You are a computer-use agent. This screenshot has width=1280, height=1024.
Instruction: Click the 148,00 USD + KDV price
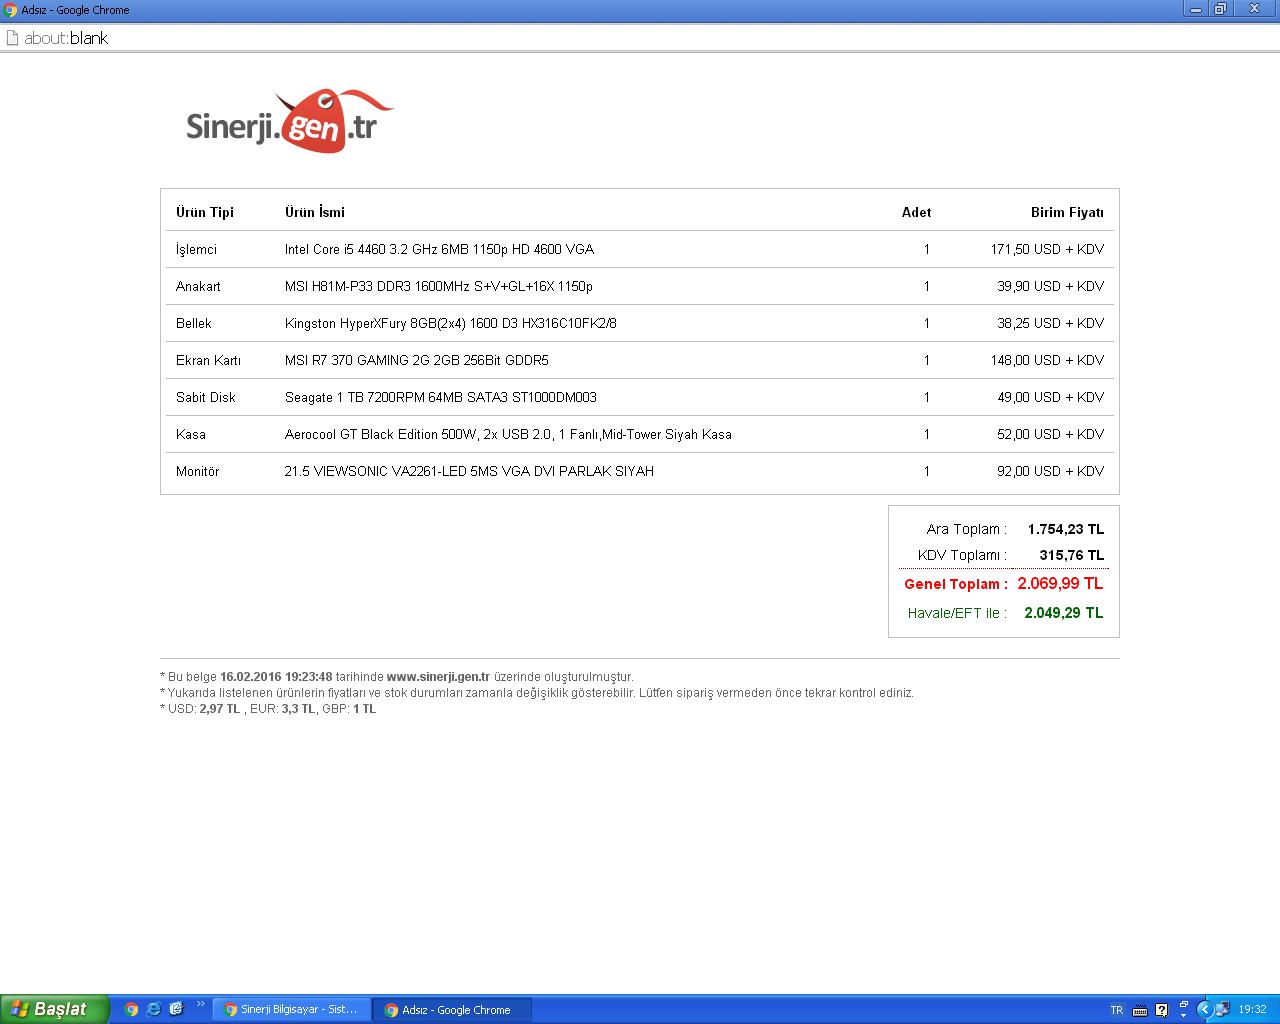click(x=1047, y=360)
